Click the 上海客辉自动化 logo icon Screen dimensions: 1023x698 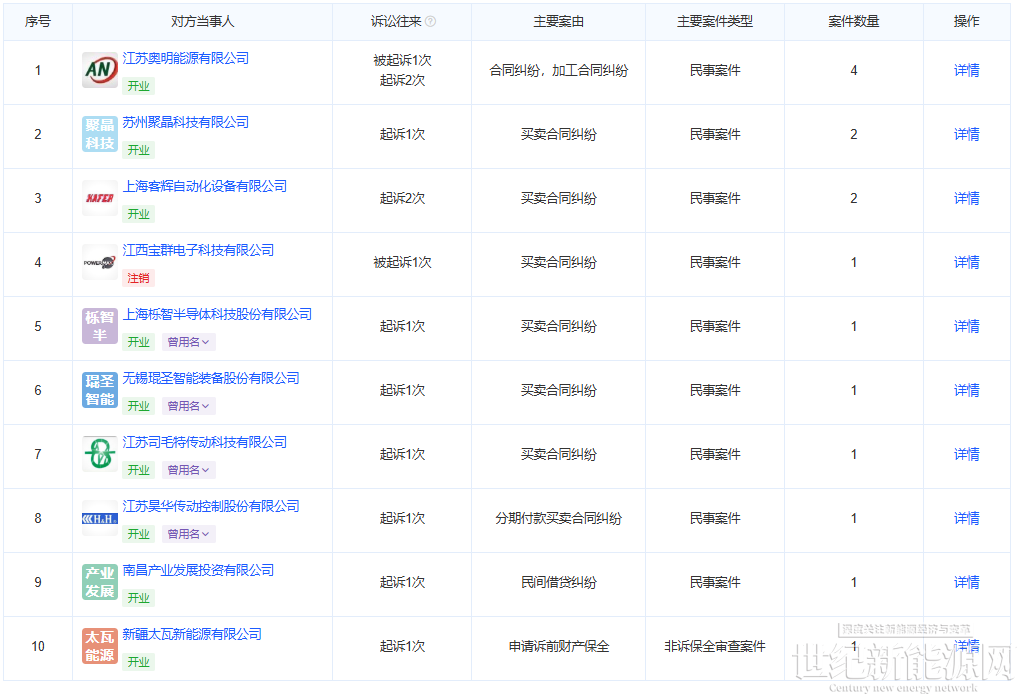(100, 198)
